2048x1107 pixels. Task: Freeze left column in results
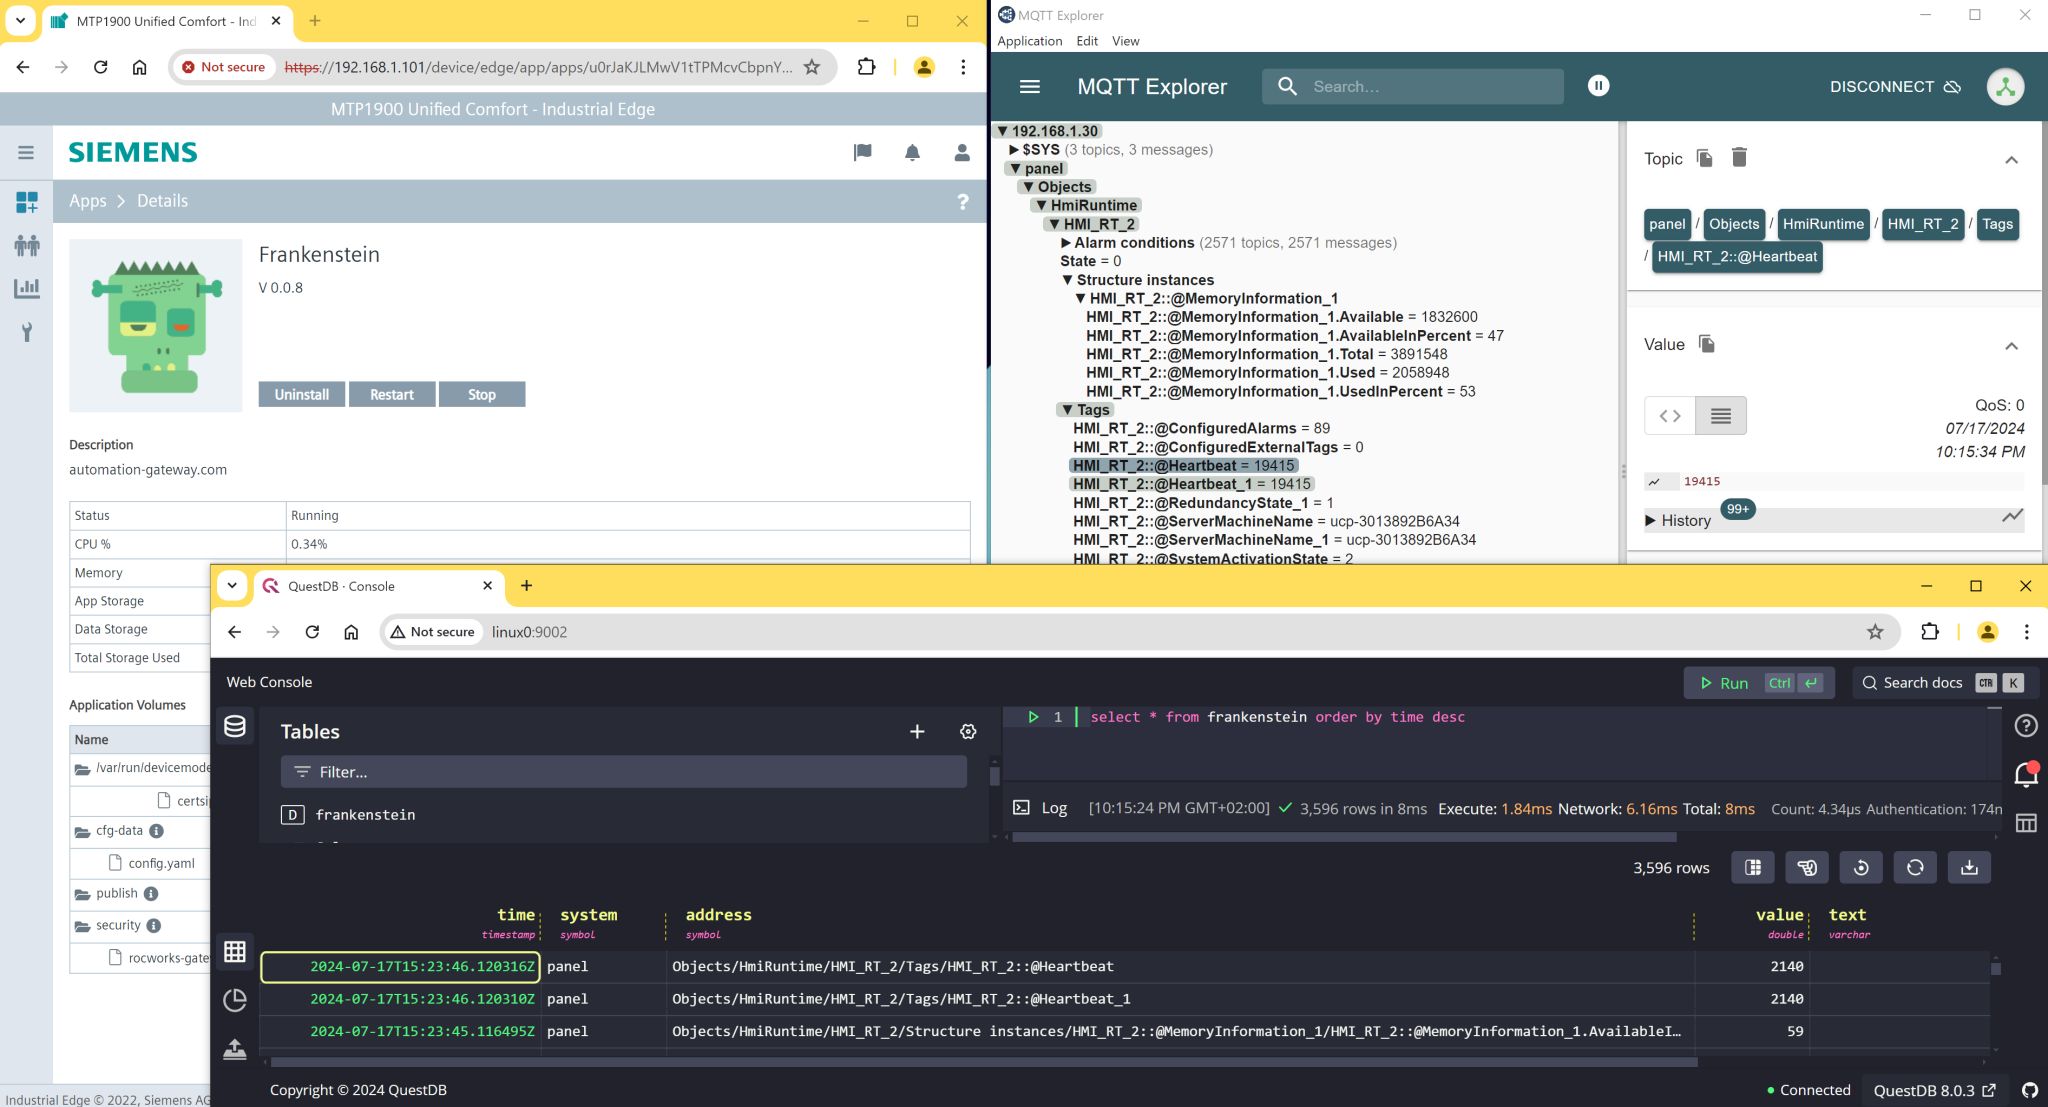(x=1753, y=868)
